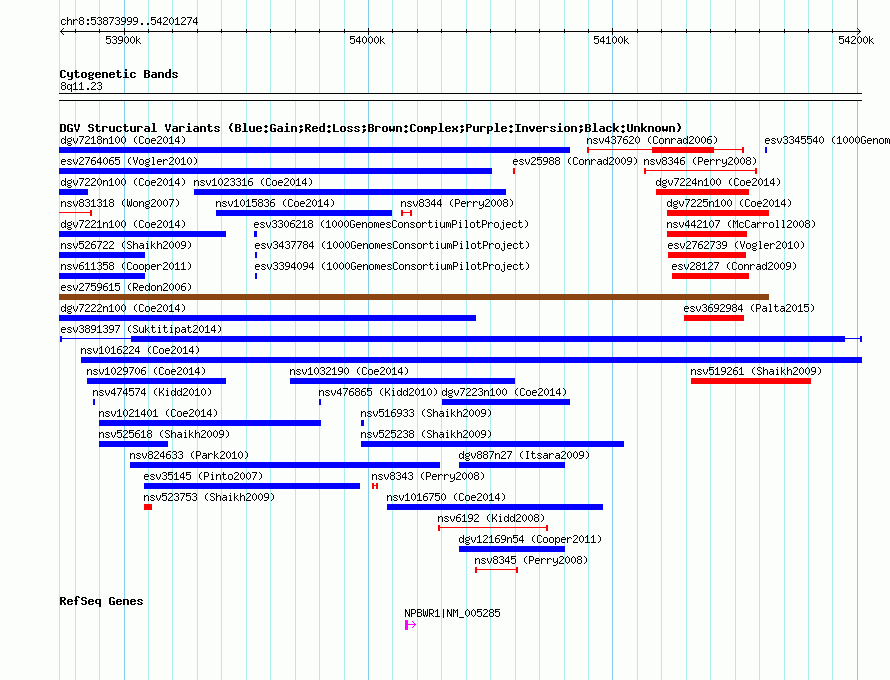Open nsv519261 (Shaikh2009) loss variant
This screenshot has width=890, height=680.
pyautogui.click(x=751, y=381)
